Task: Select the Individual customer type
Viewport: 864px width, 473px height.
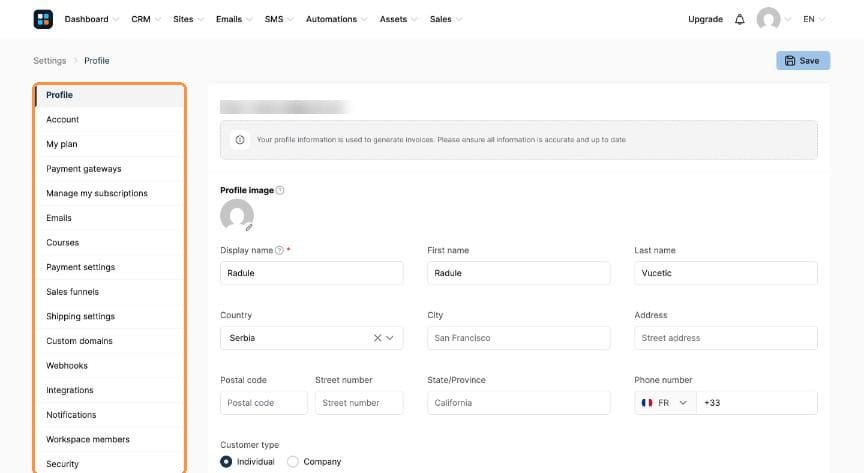Action: (x=226, y=461)
